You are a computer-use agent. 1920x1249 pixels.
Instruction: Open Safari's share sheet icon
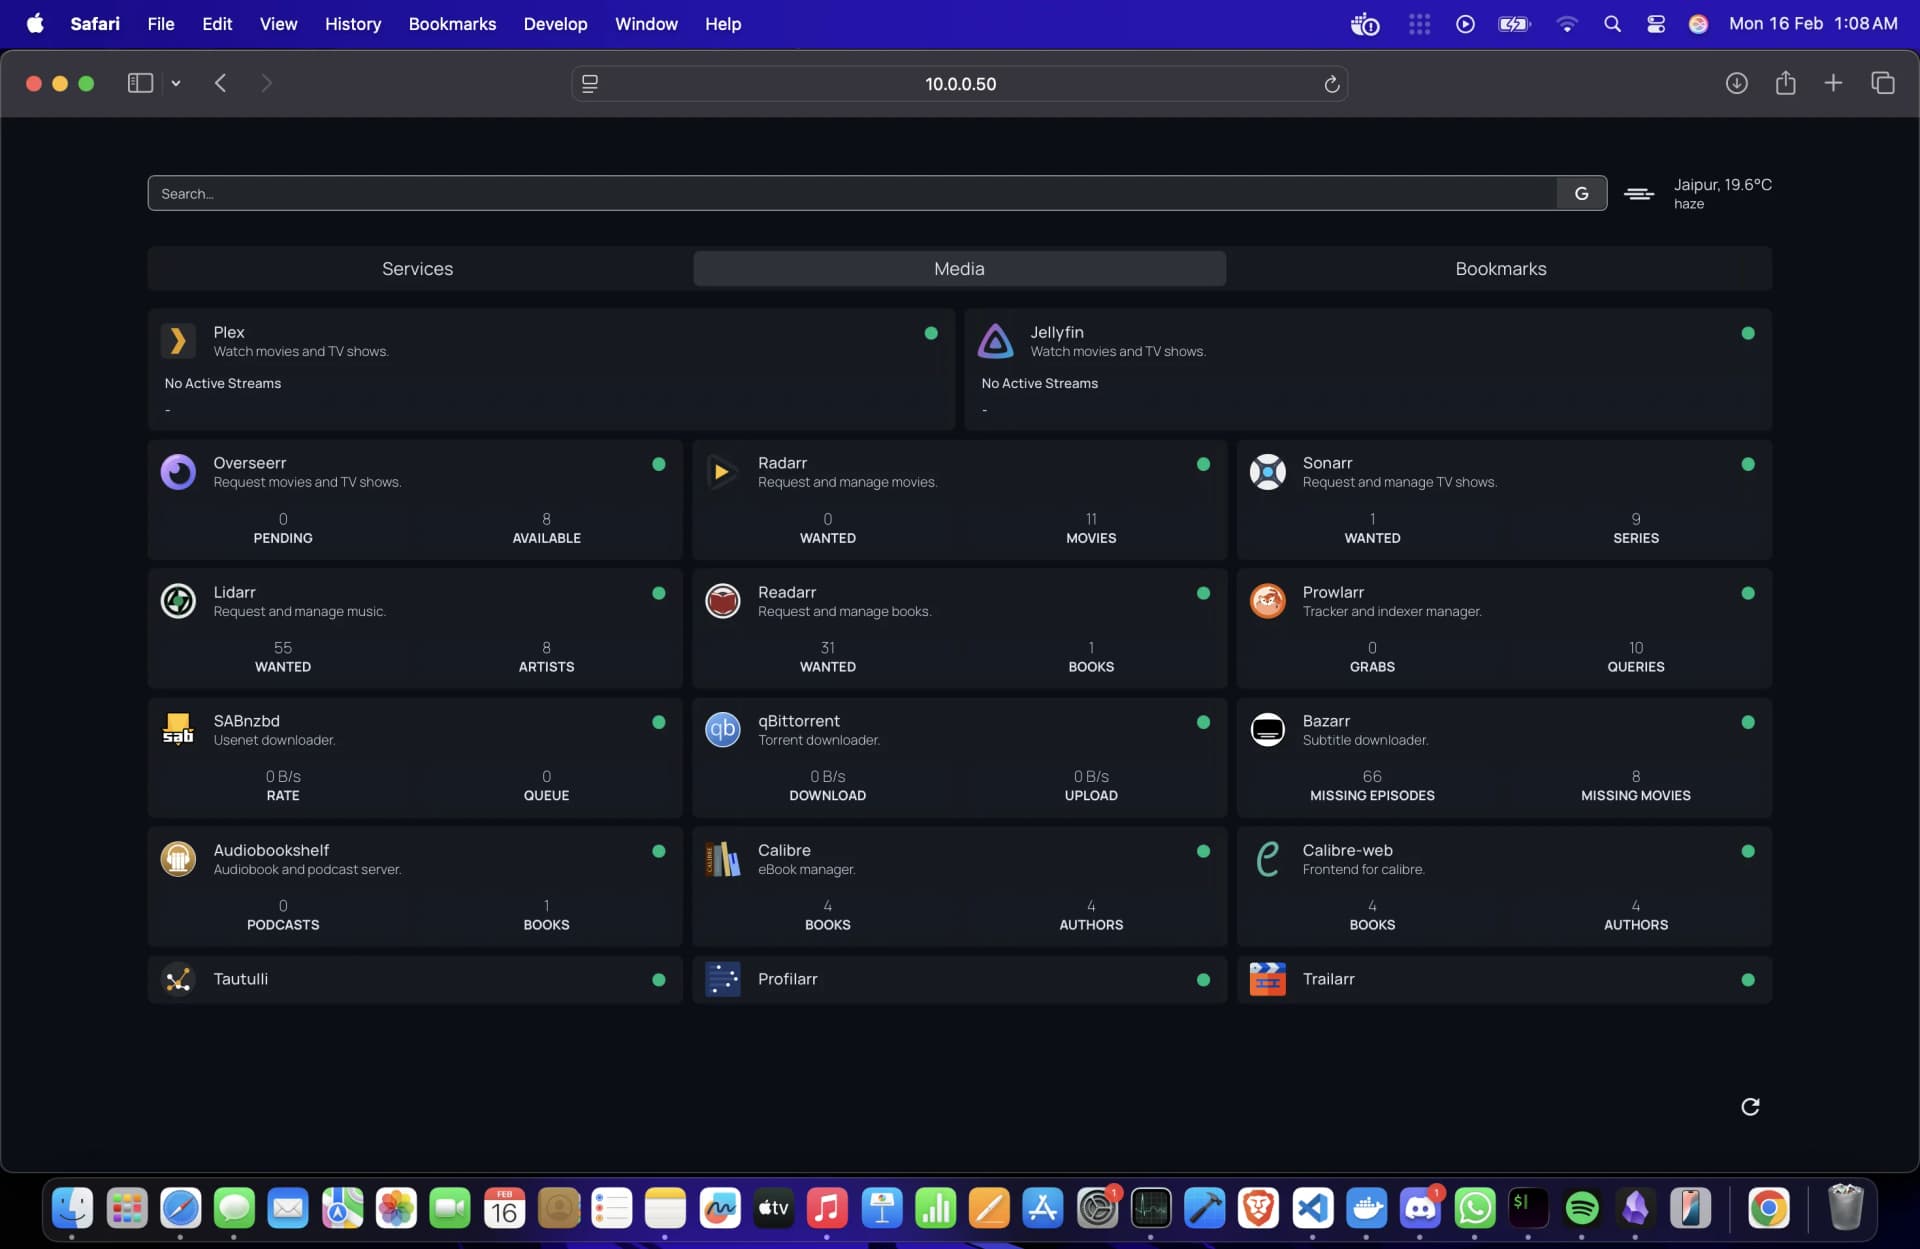click(1786, 83)
